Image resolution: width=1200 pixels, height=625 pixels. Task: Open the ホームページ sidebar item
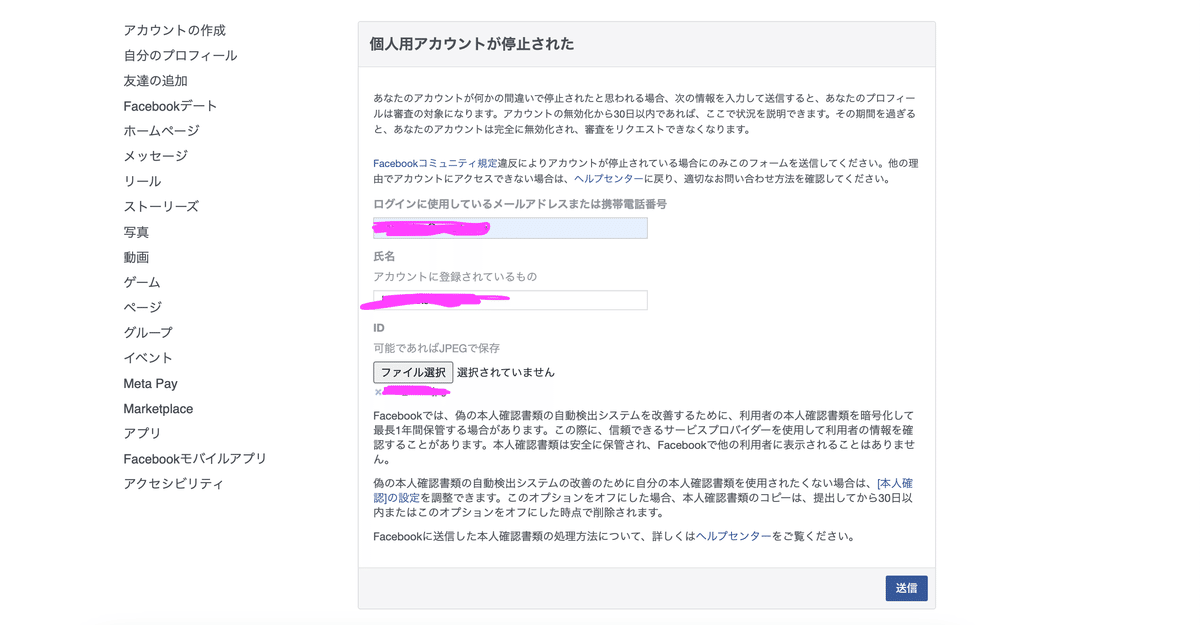point(162,130)
